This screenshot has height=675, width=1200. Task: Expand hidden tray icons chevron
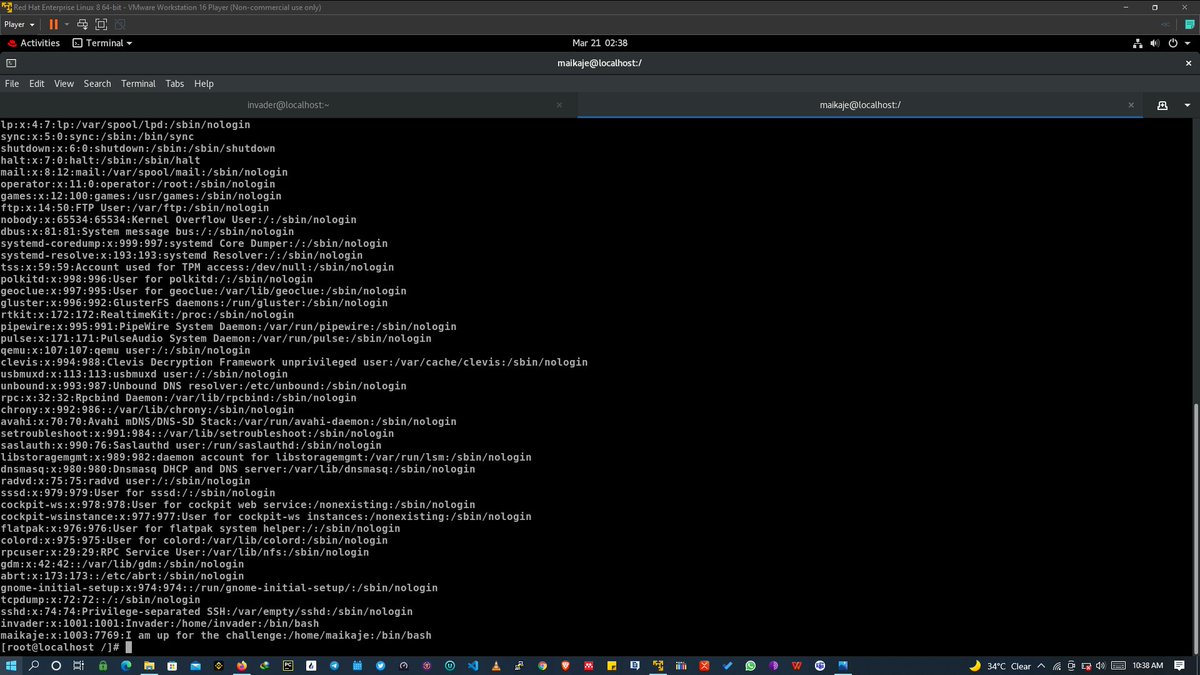[x=1041, y=665]
